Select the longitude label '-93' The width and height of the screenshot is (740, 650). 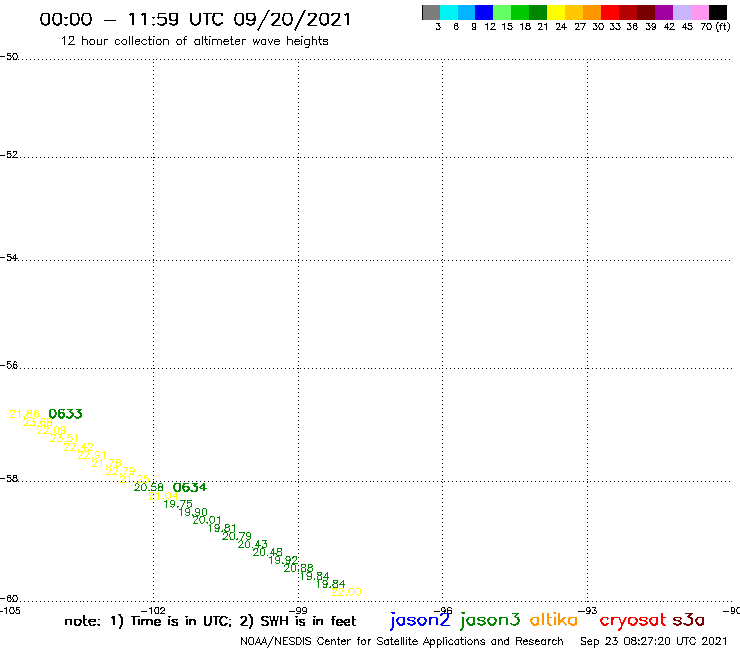[588, 611]
